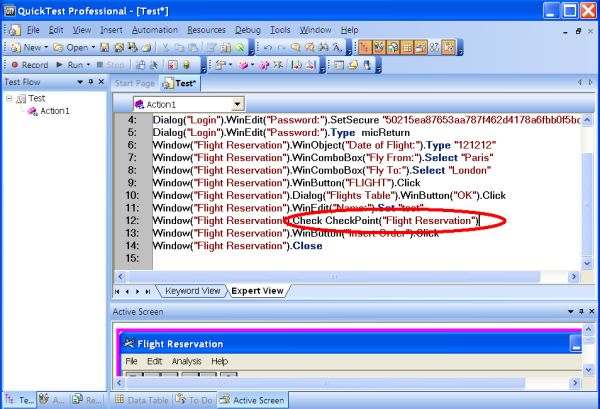600x409 pixels.
Task: Open the Debug menu
Action: coord(248,30)
